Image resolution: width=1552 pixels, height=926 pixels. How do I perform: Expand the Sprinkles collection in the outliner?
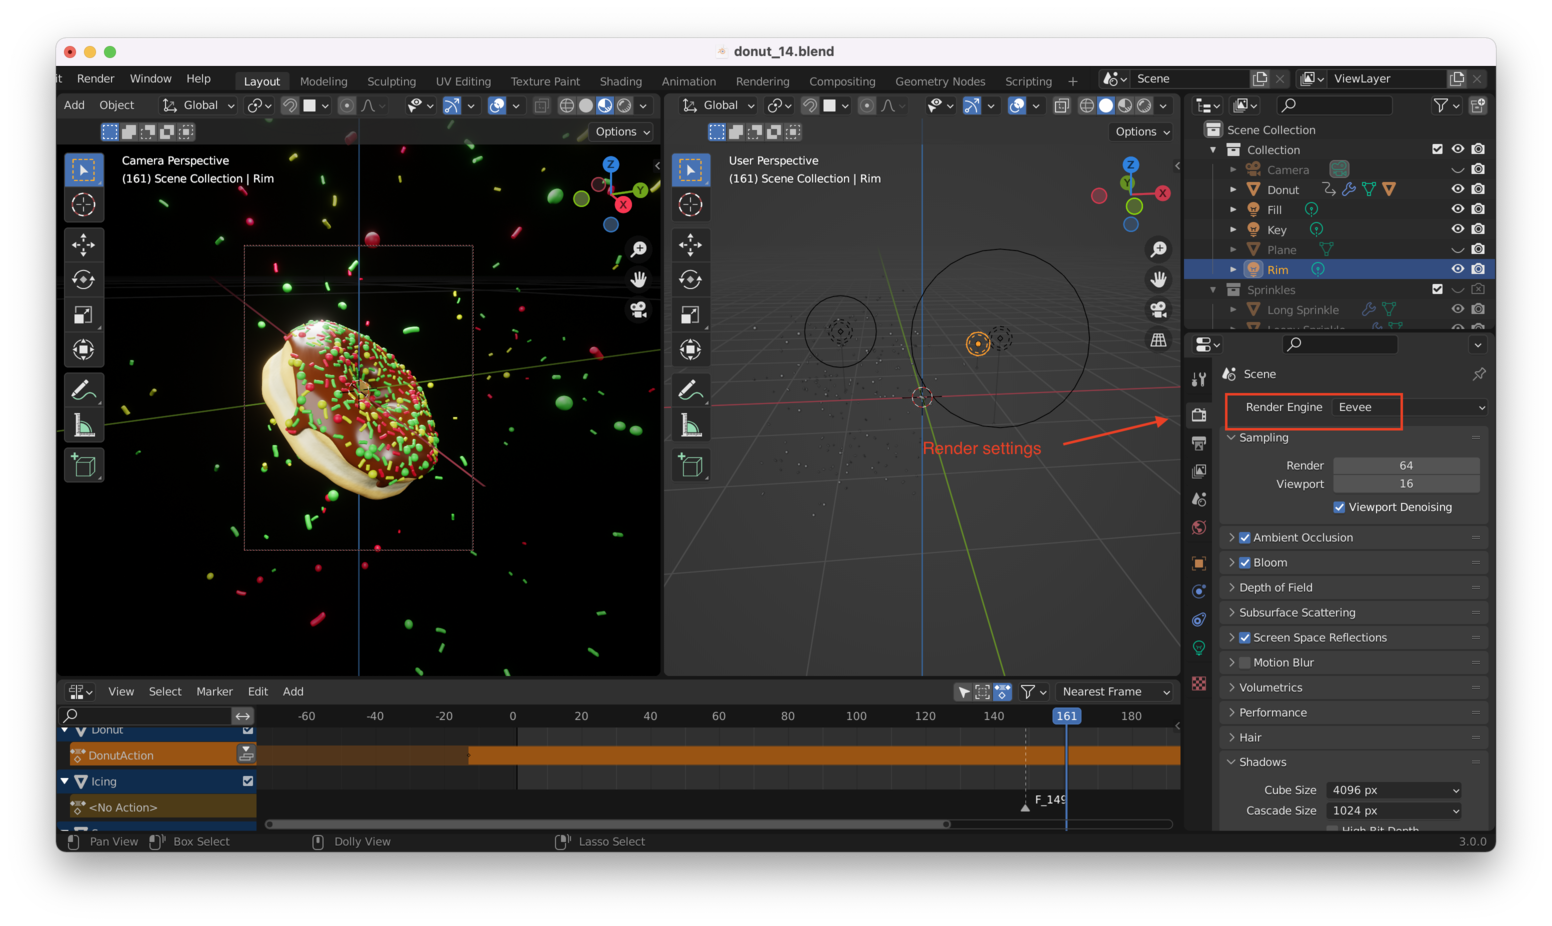[x=1212, y=289]
